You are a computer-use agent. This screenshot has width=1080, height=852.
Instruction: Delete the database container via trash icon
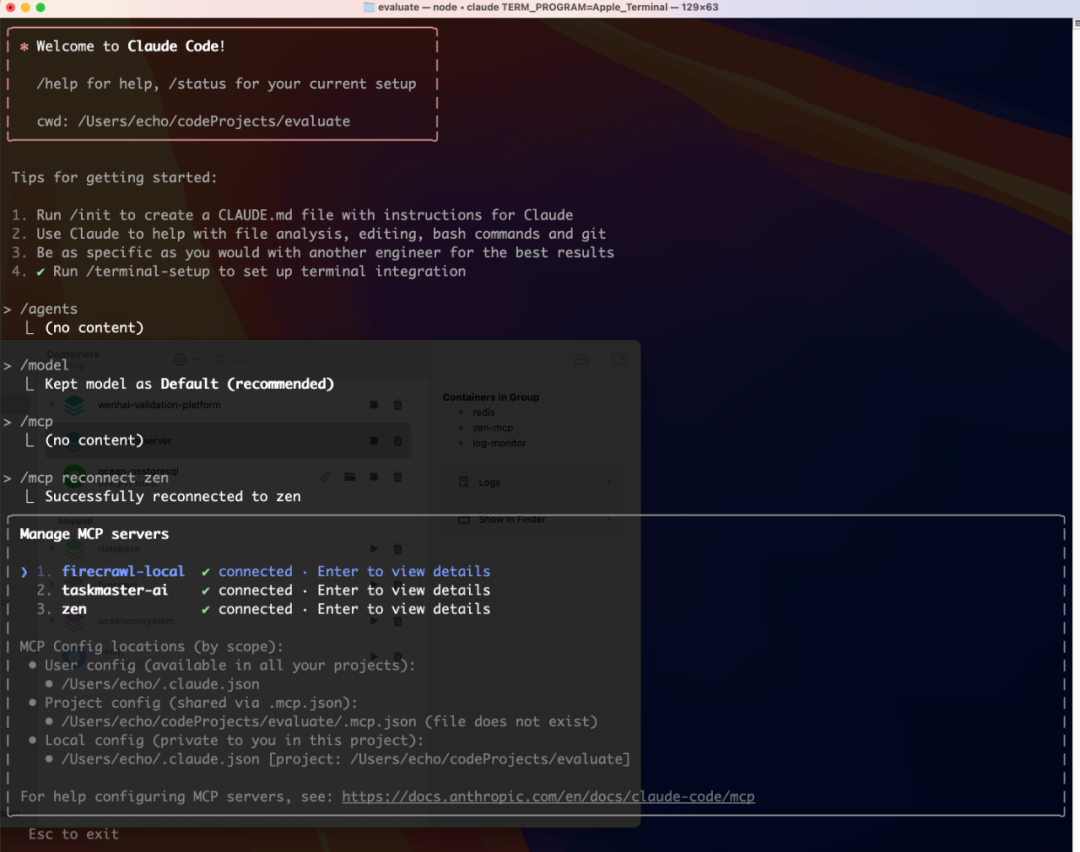(x=397, y=549)
